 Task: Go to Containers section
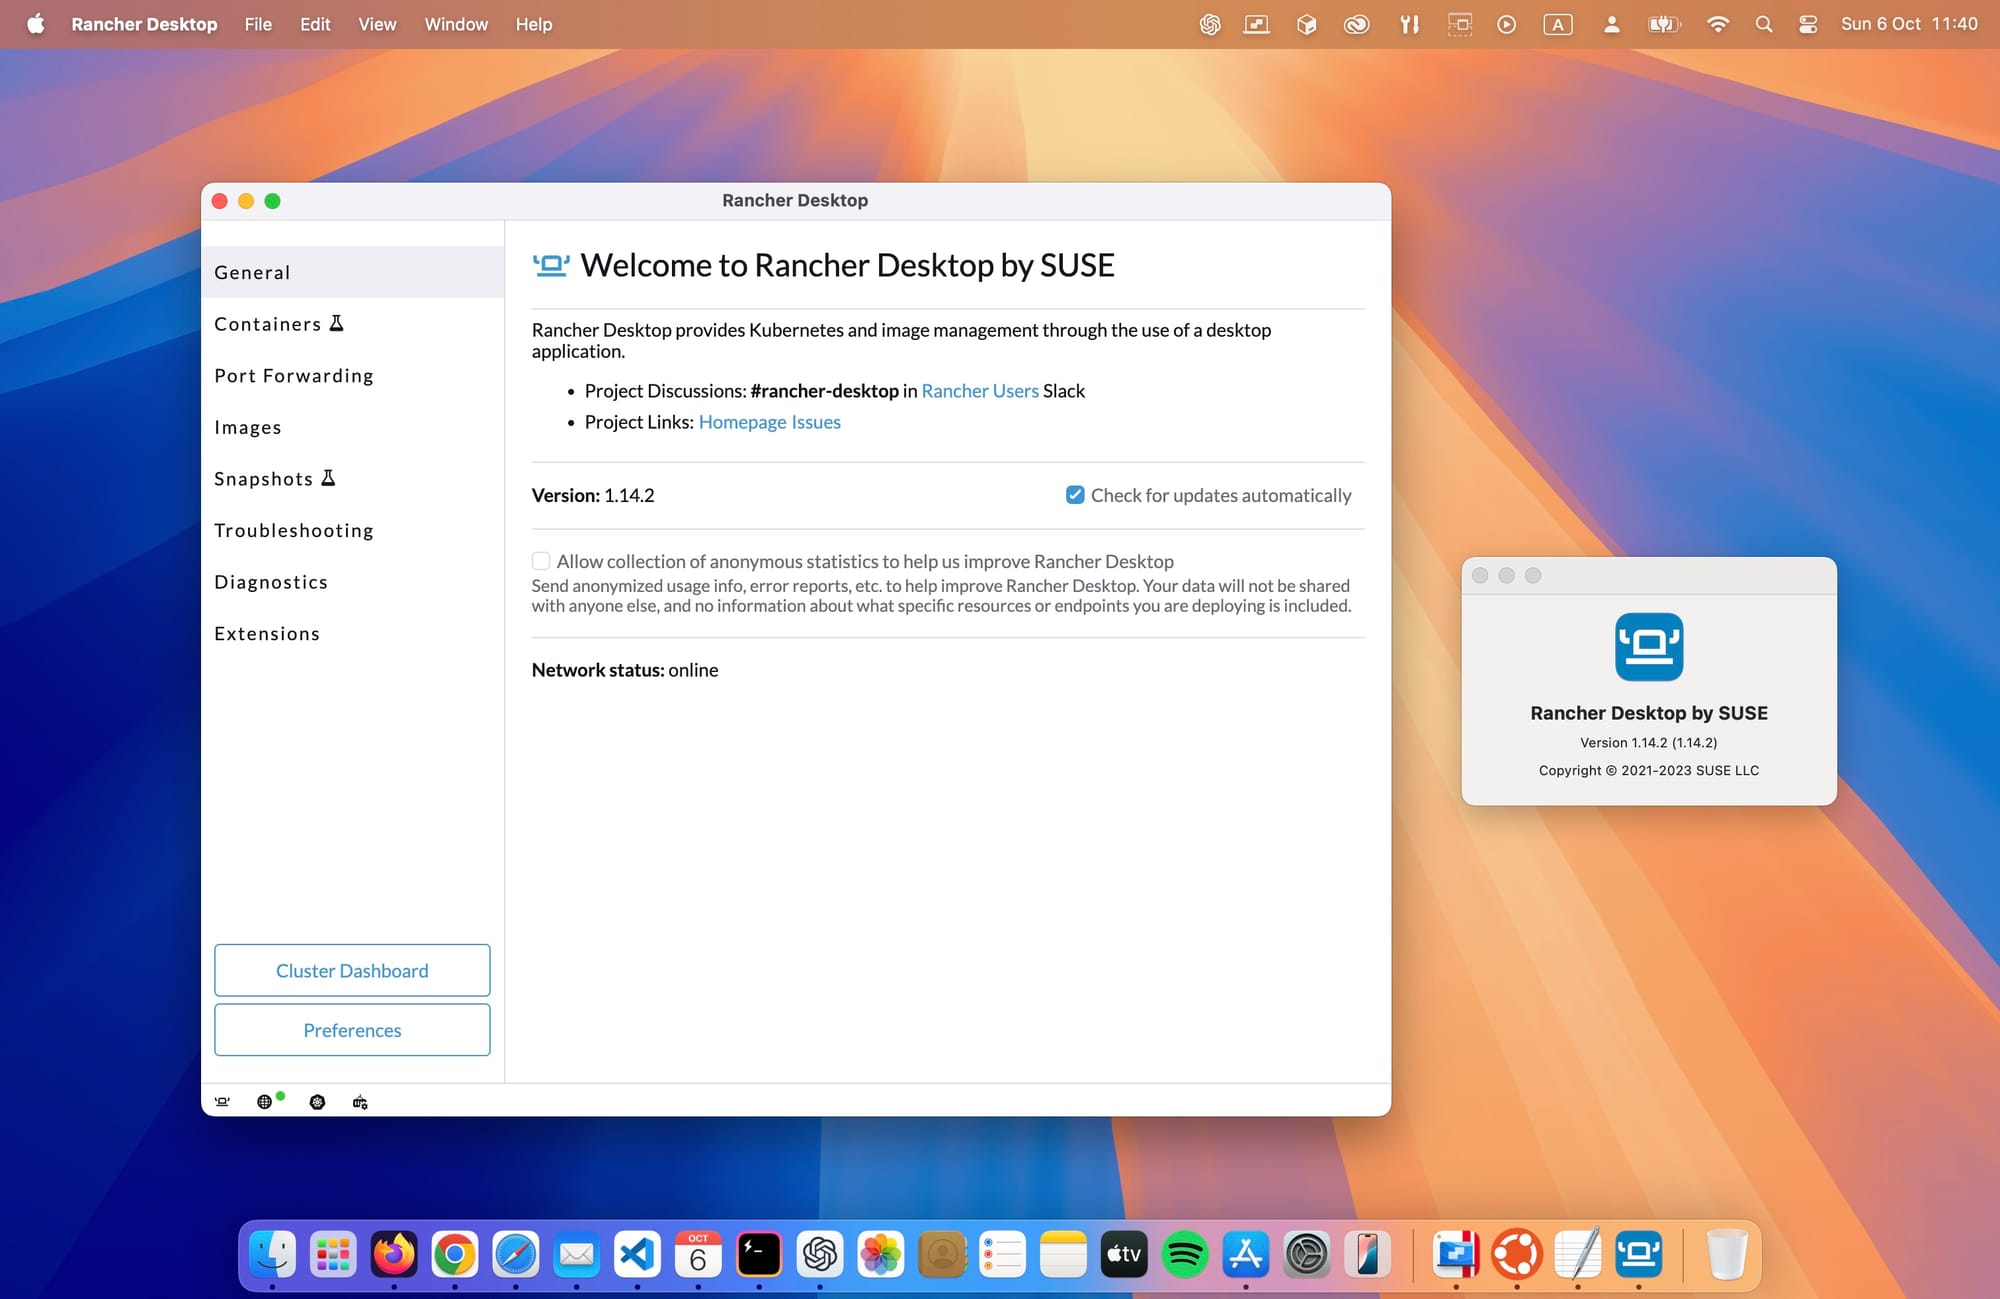pyautogui.click(x=353, y=324)
